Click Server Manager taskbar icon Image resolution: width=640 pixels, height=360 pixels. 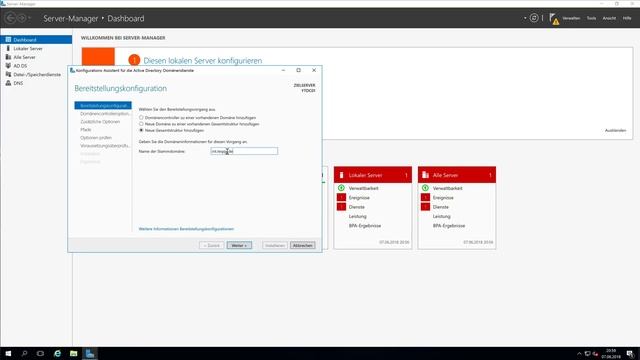point(90,353)
